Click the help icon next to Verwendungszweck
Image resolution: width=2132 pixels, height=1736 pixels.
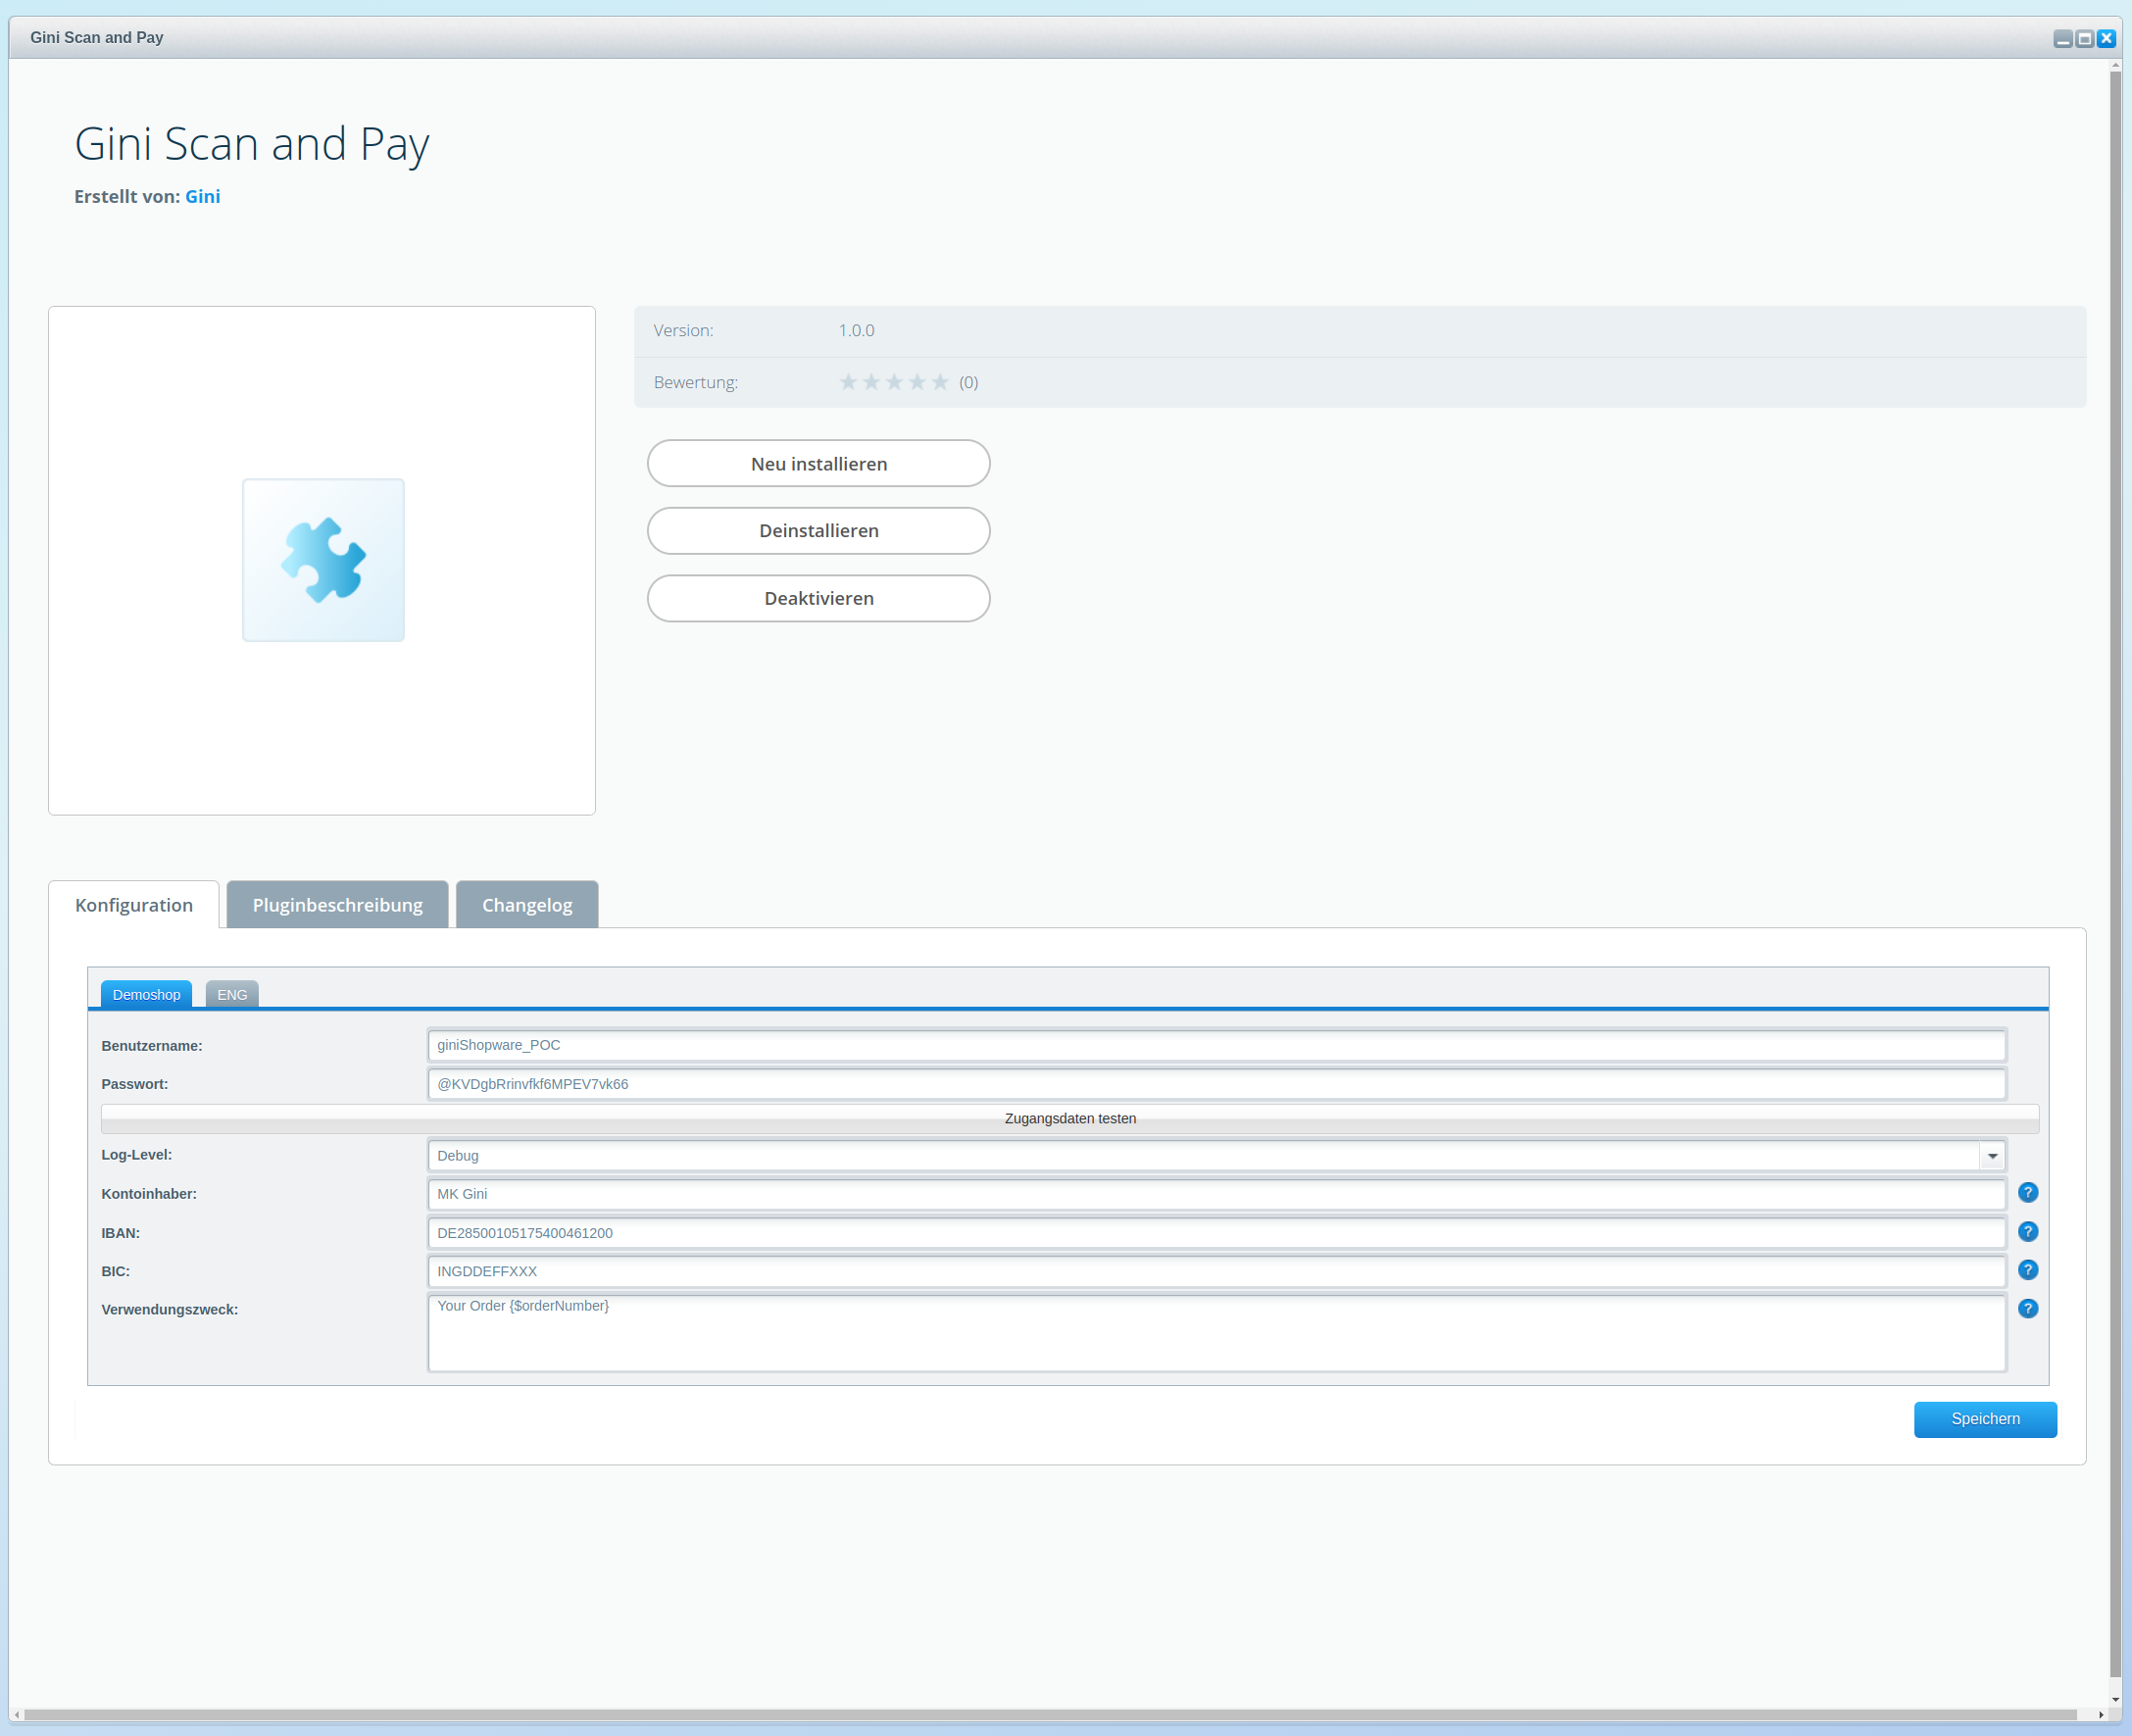click(2027, 1308)
